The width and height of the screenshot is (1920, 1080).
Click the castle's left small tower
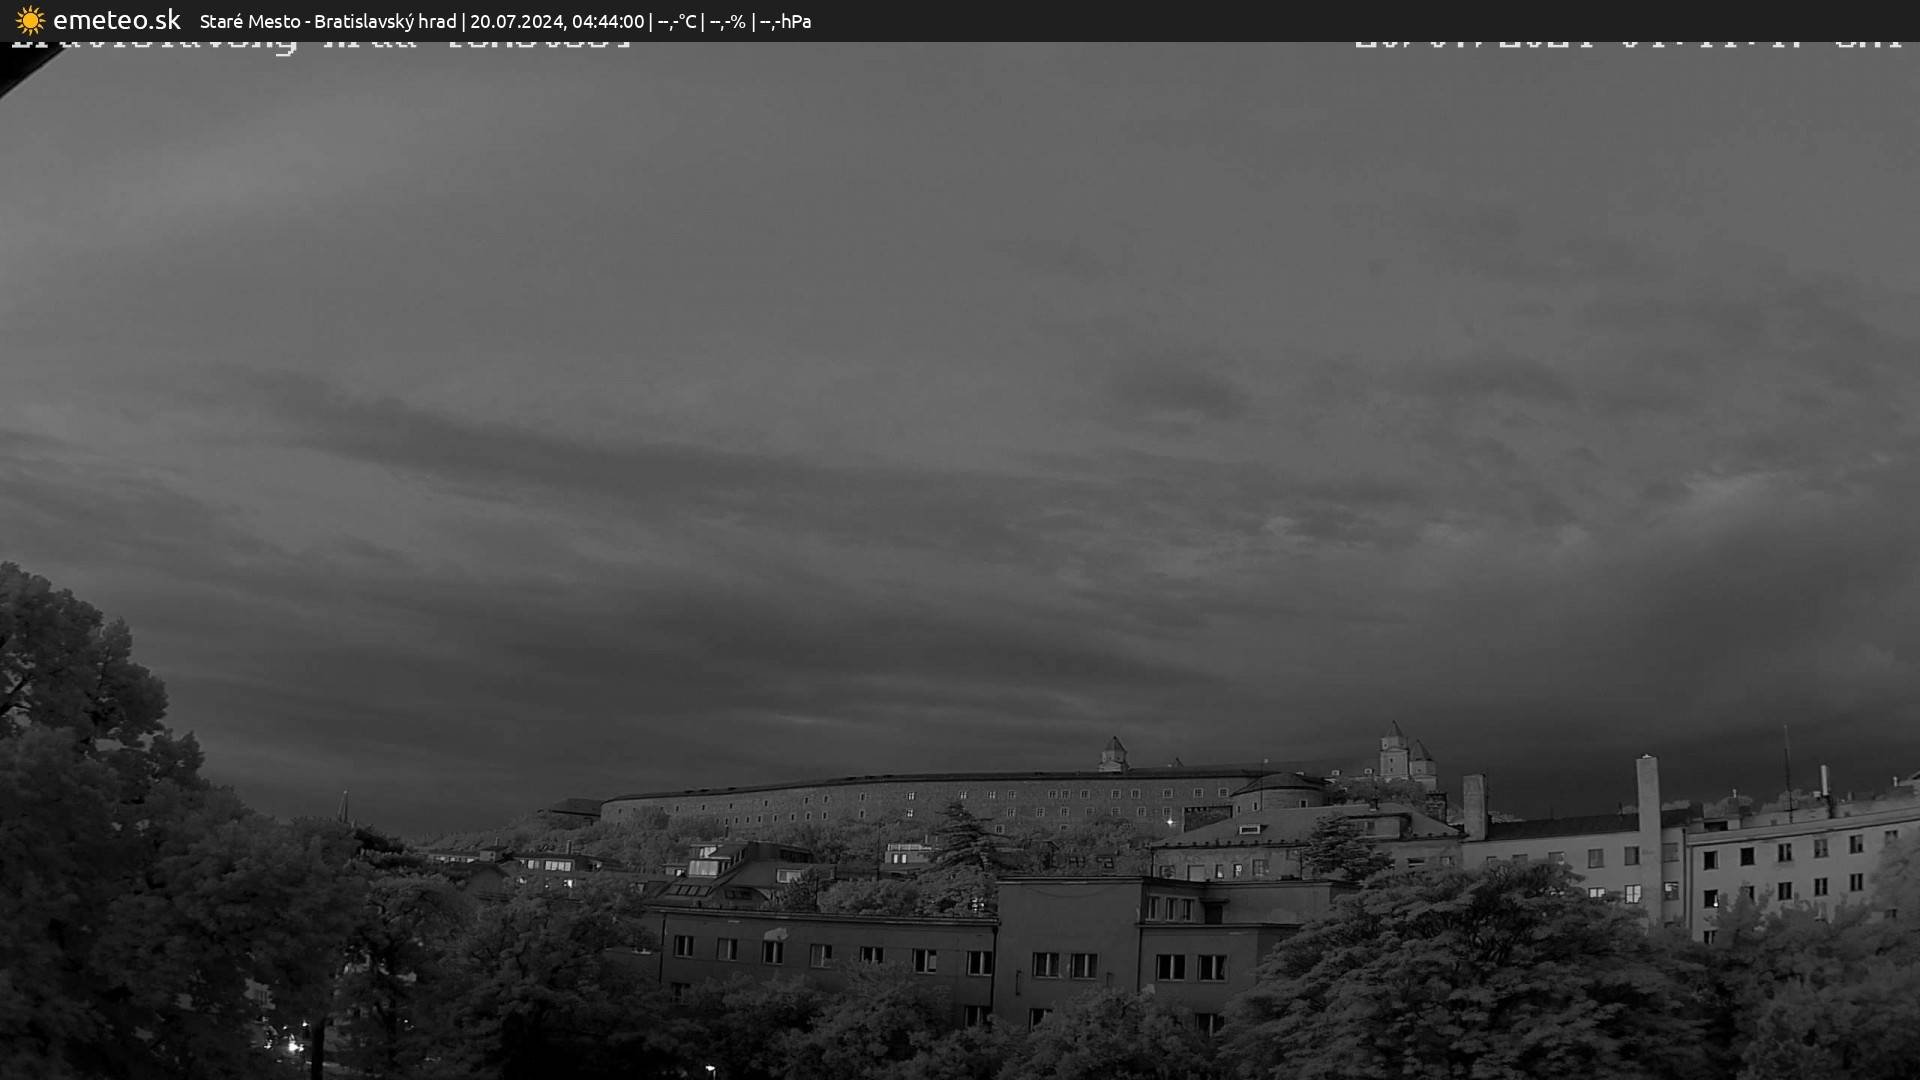(1113, 753)
